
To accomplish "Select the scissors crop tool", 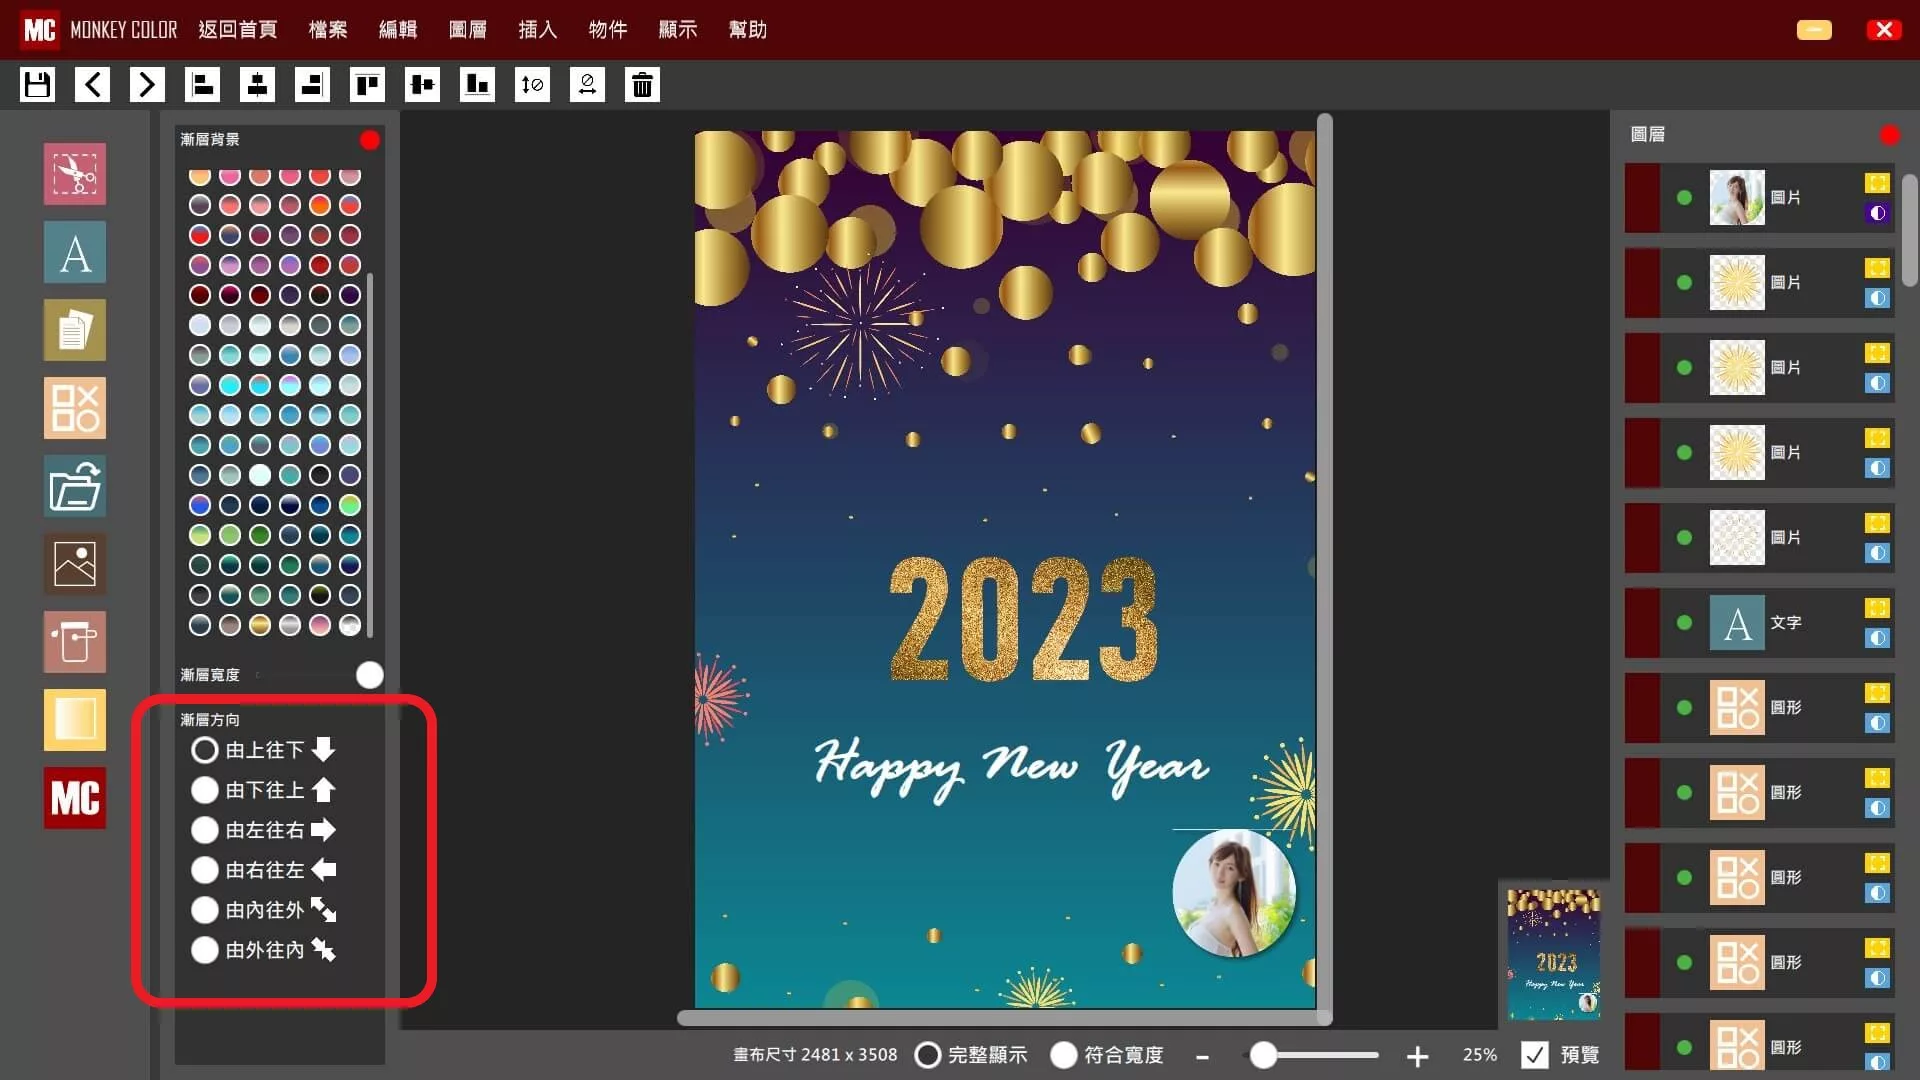I will coord(75,174).
